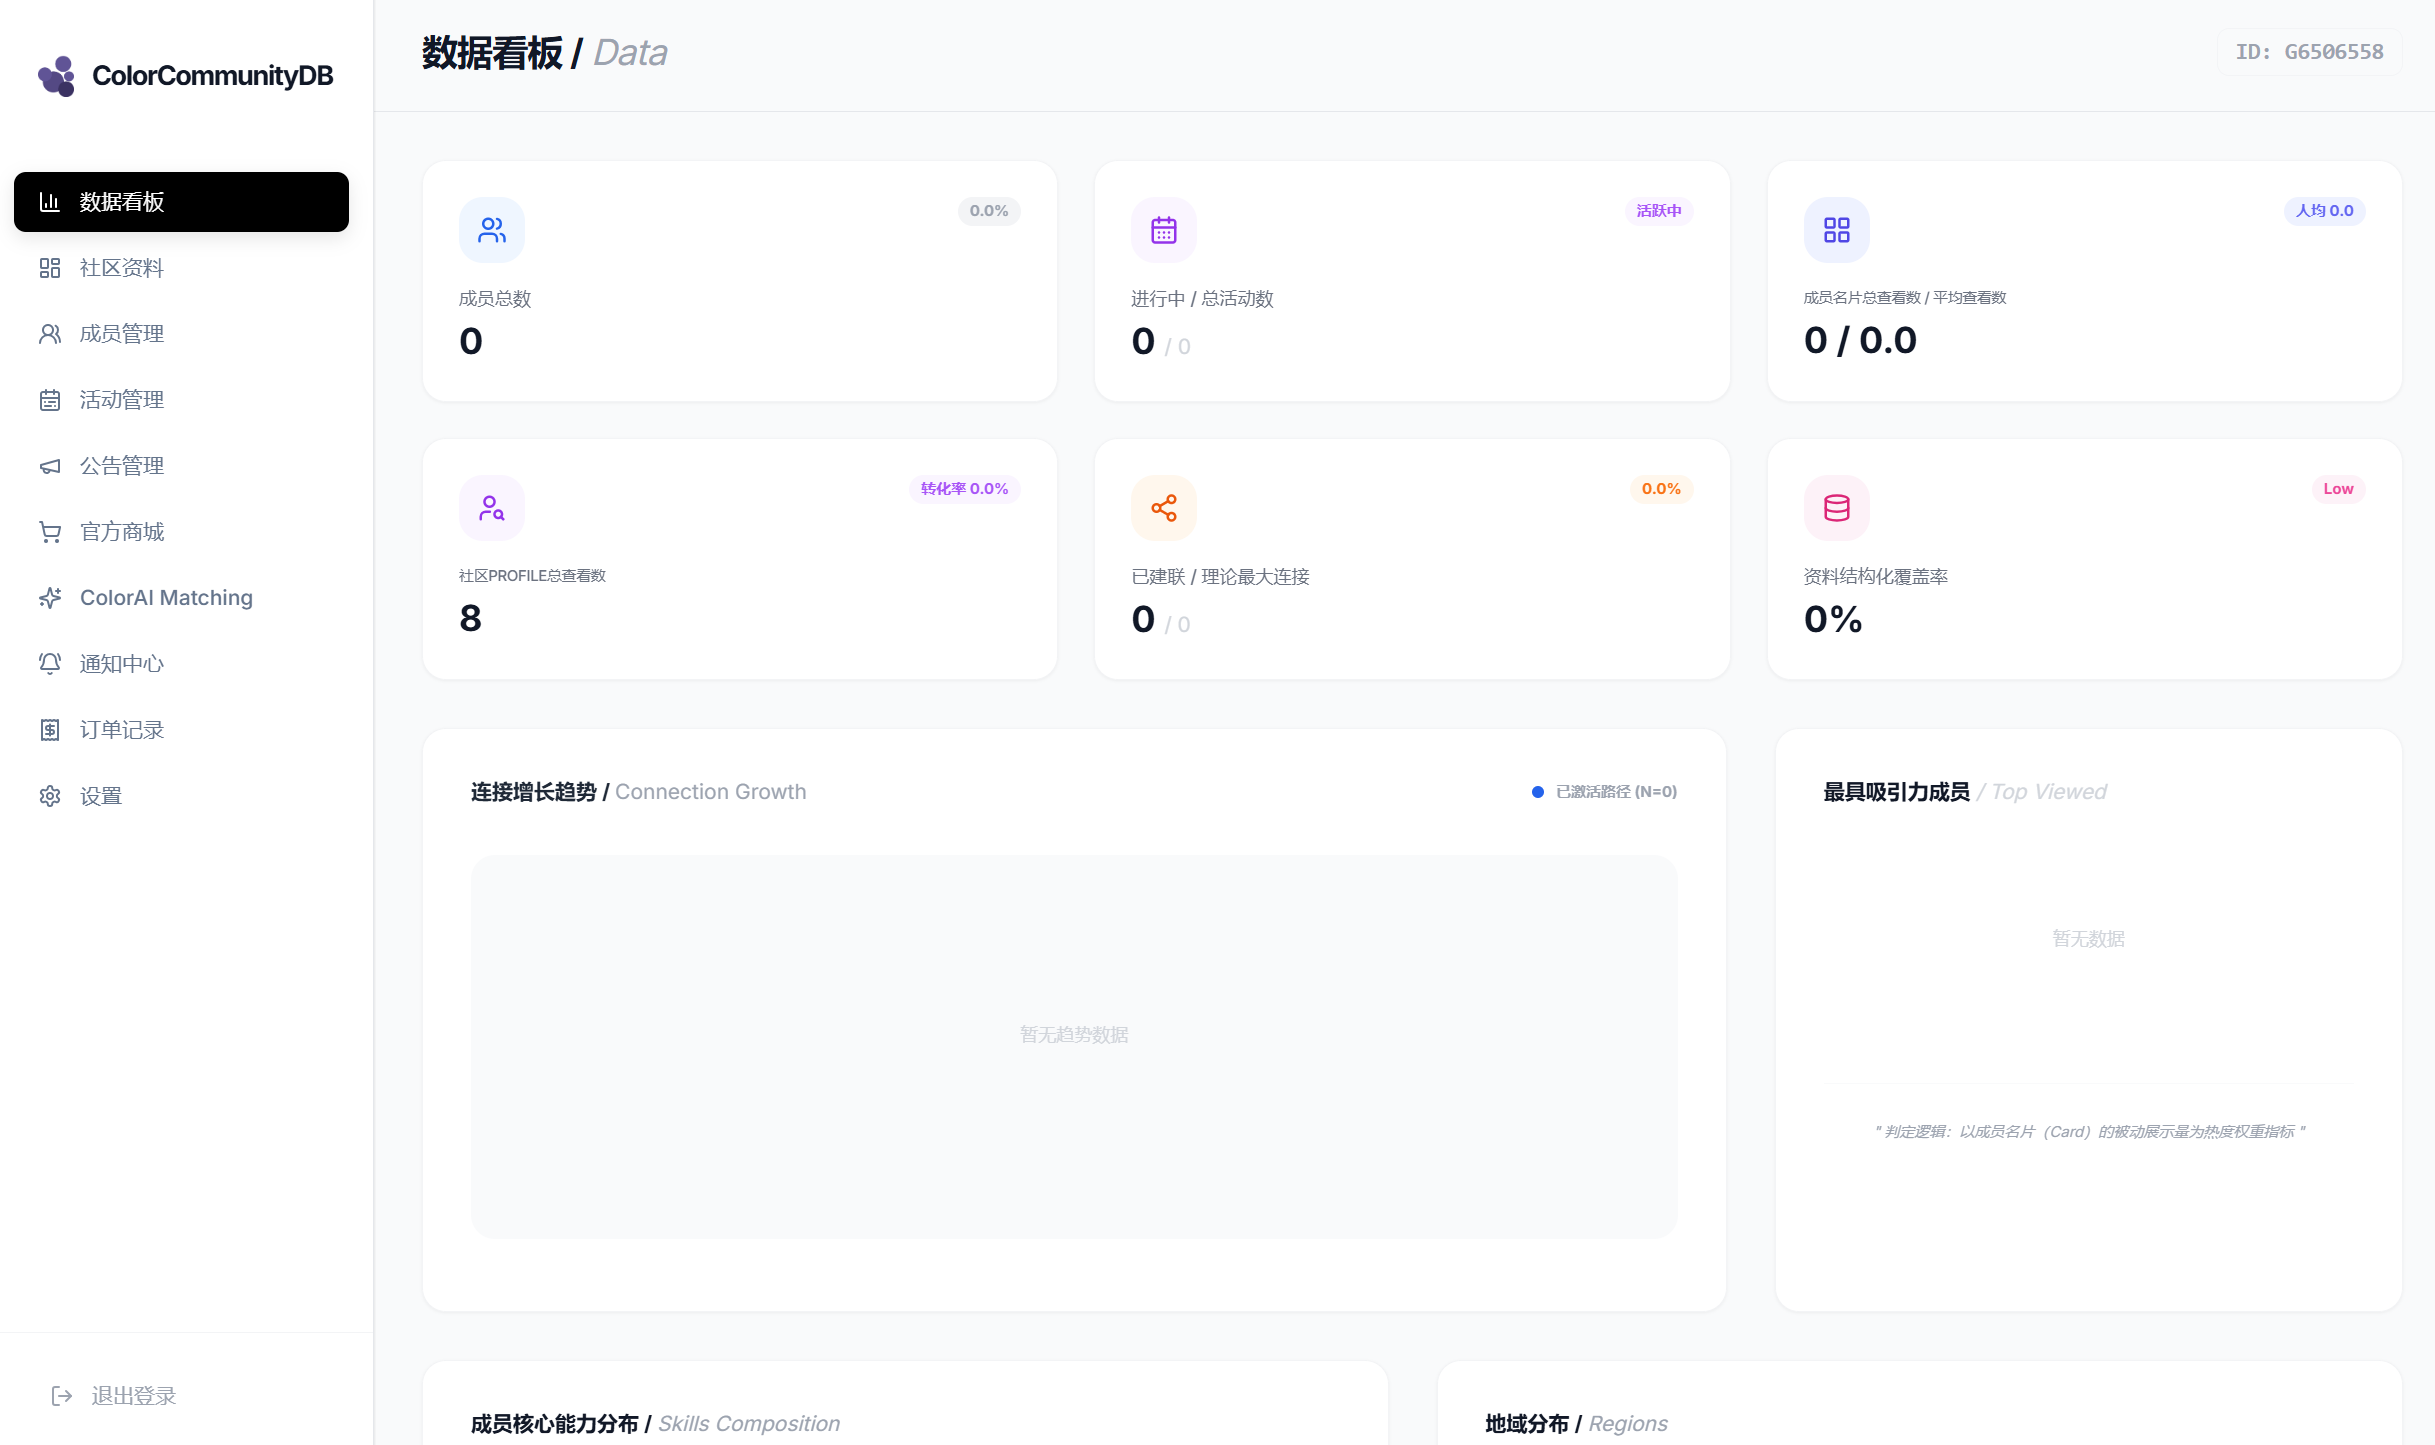Click the members icon on 成员总数 card
This screenshot has height=1445, width=2435.
[x=490, y=229]
